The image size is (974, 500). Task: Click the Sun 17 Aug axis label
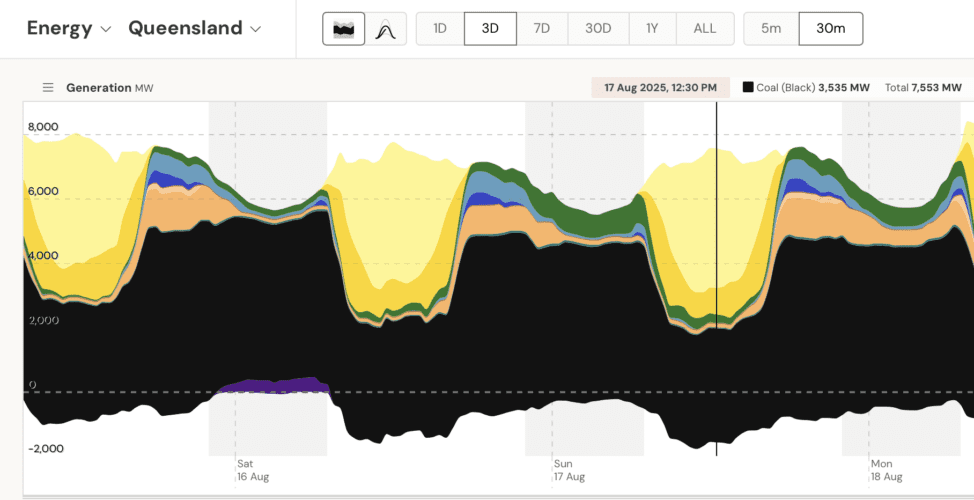click(x=568, y=470)
